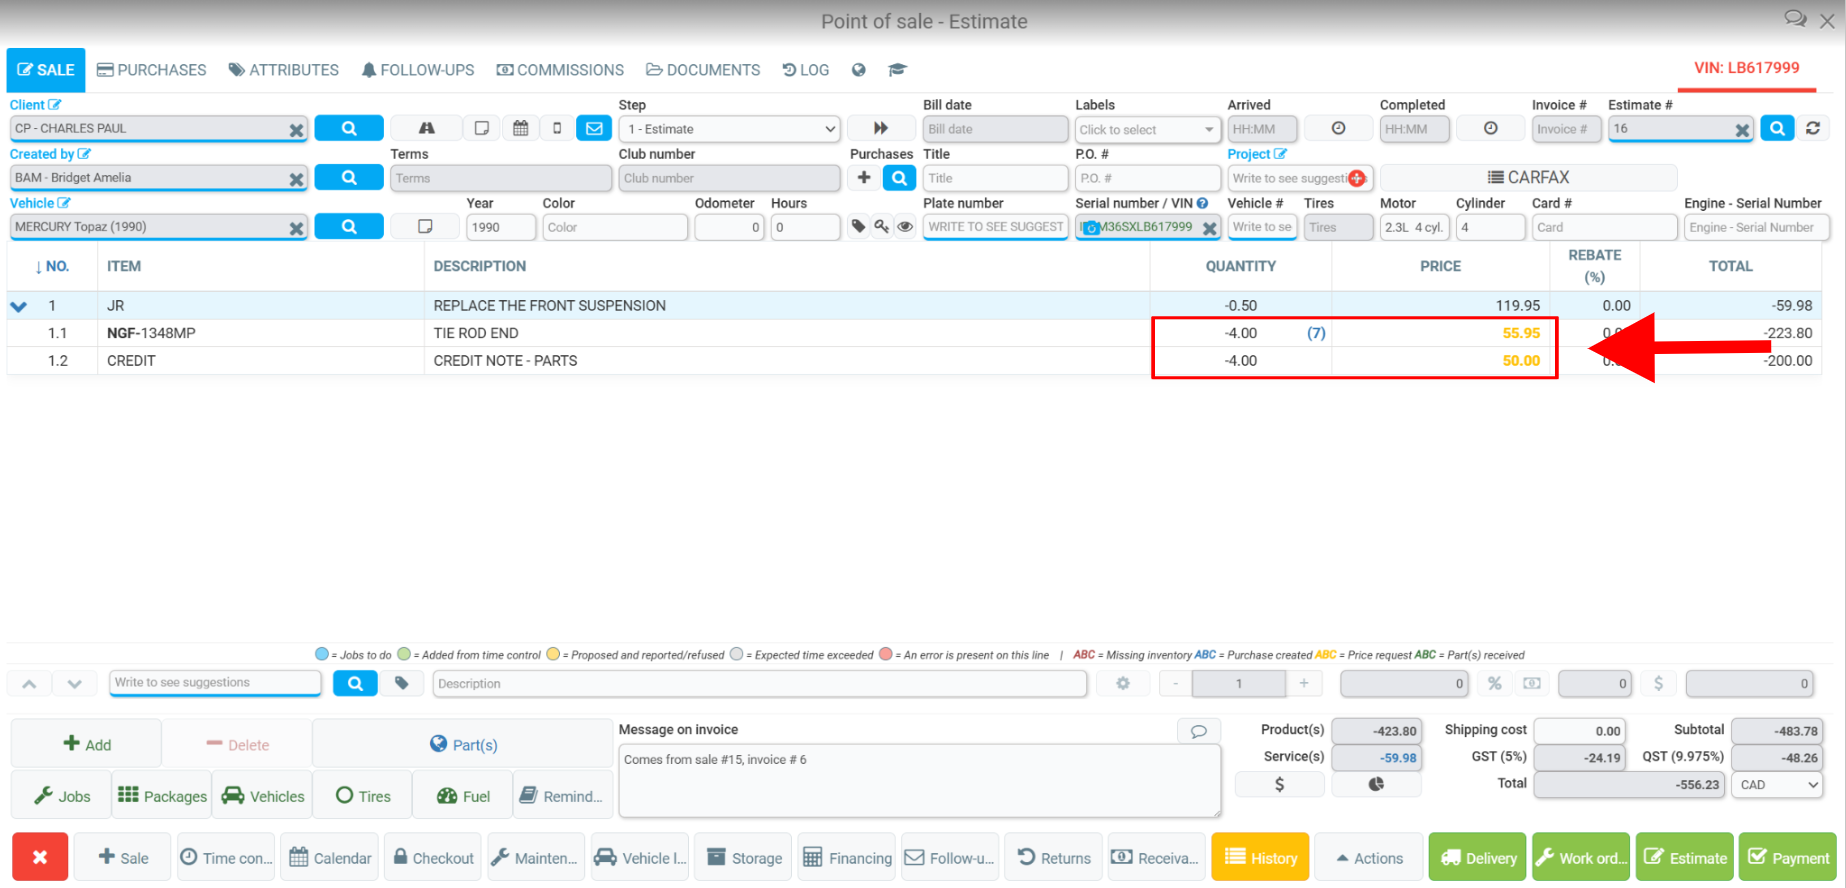Open the DOCUMENTS tab
This screenshot has width=1846, height=888.
click(x=703, y=70)
